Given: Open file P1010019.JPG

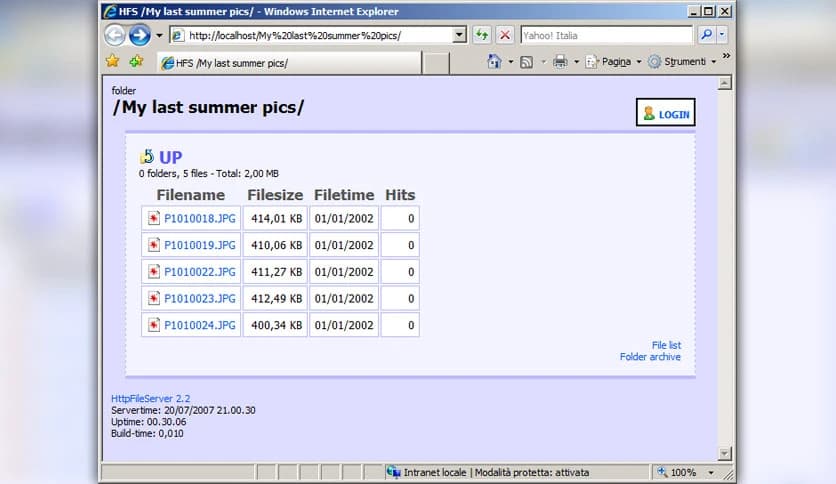Looking at the screenshot, I should 200,245.
